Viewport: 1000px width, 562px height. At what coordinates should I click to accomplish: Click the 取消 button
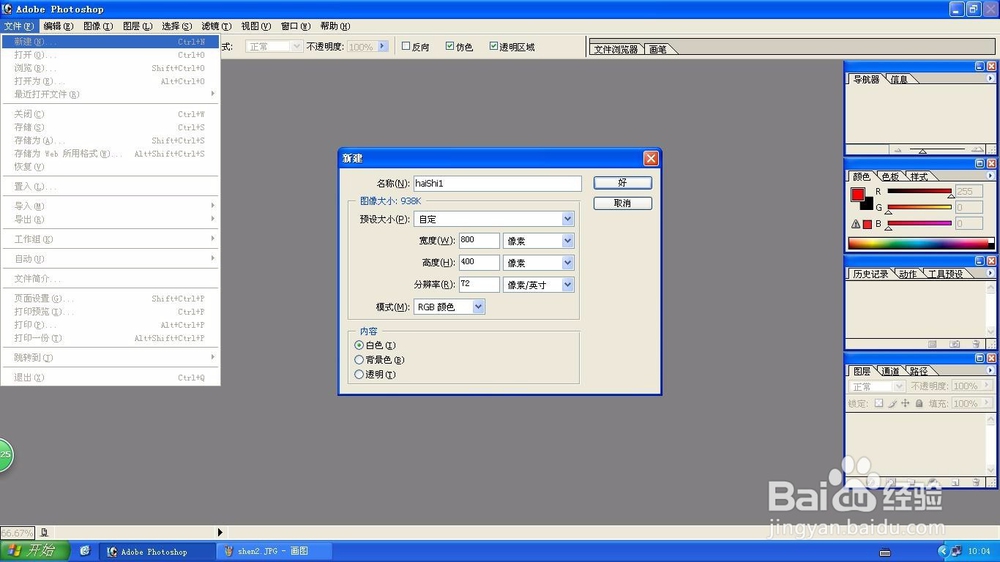click(x=622, y=203)
